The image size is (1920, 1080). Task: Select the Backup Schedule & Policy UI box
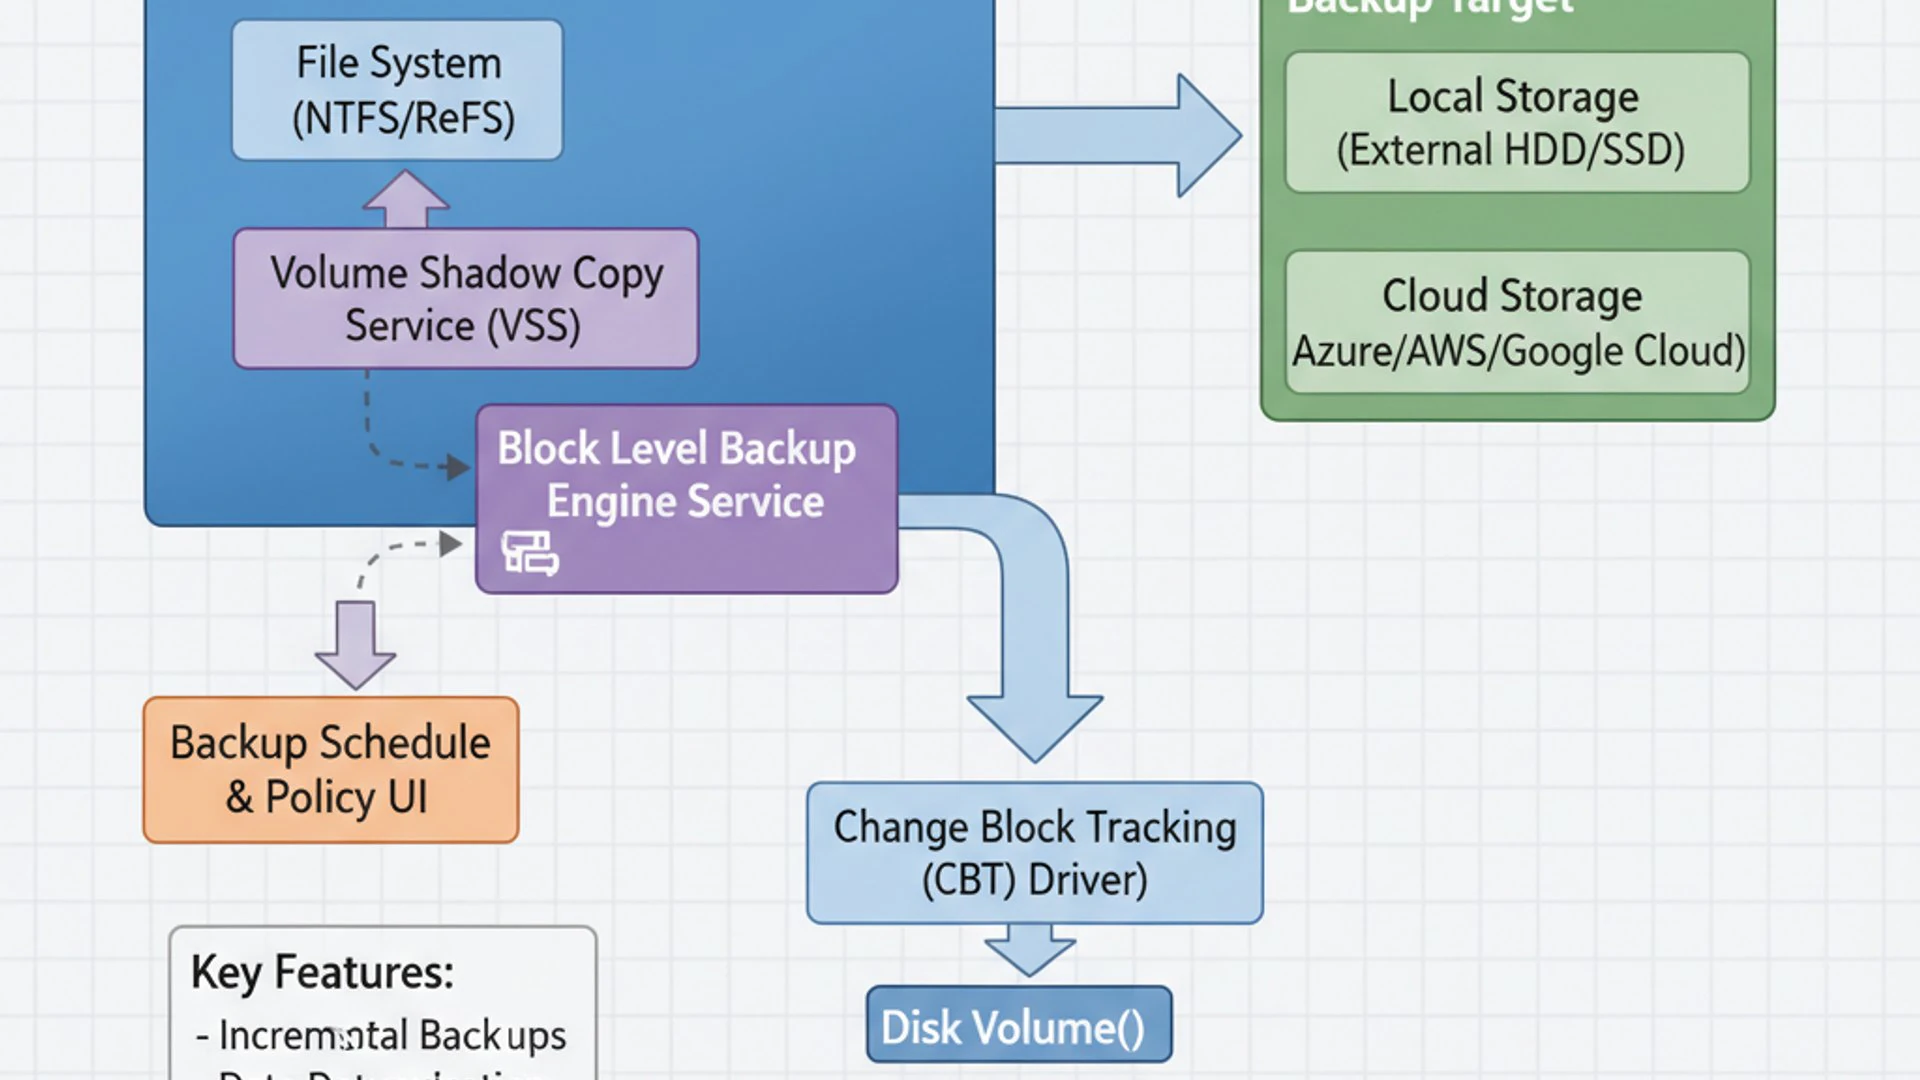click(331, 770)
